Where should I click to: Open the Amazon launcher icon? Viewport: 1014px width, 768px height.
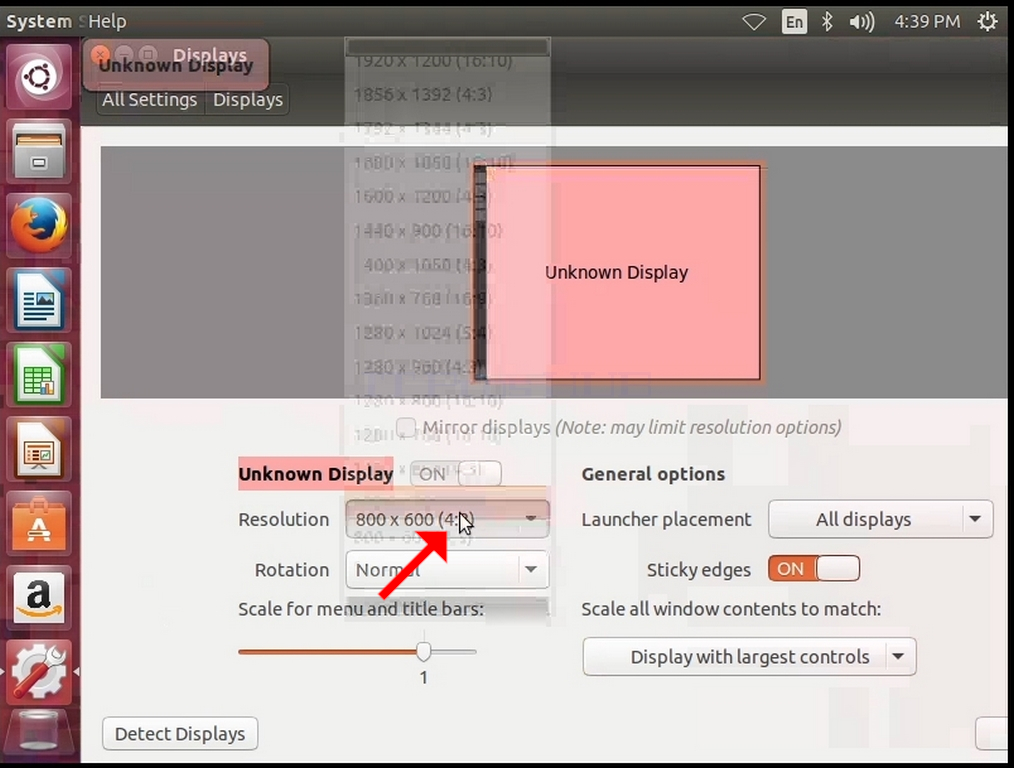click(39, 598)
